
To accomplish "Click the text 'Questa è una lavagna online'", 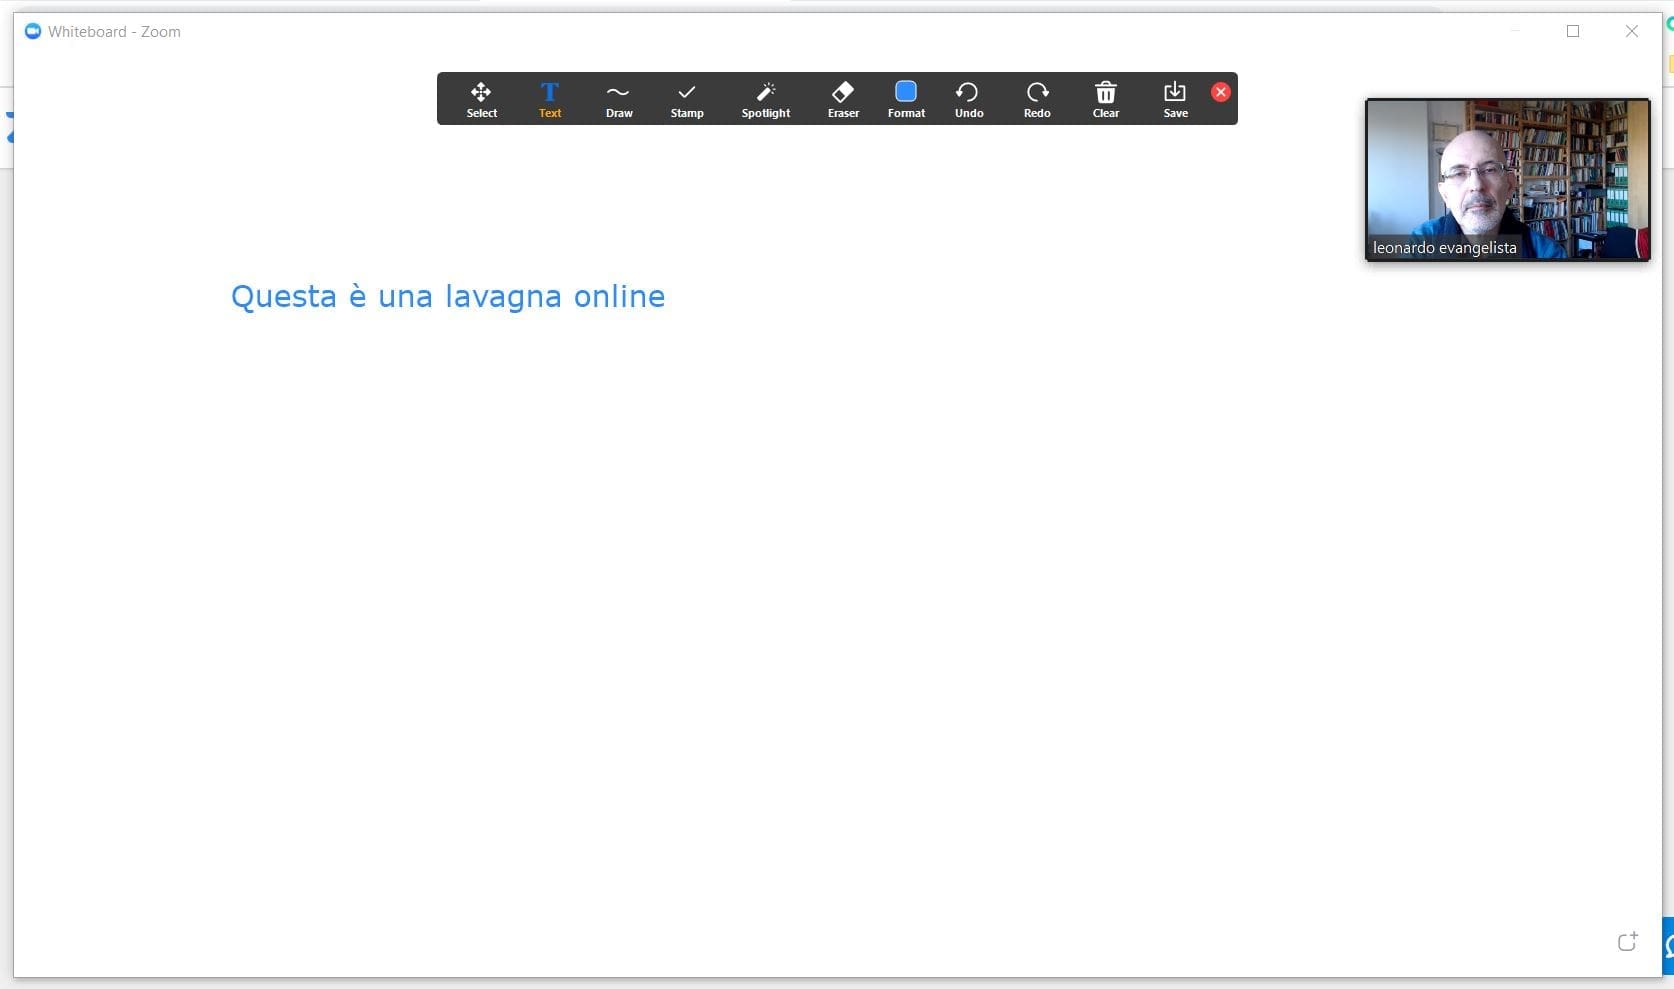I will [448, 296].
